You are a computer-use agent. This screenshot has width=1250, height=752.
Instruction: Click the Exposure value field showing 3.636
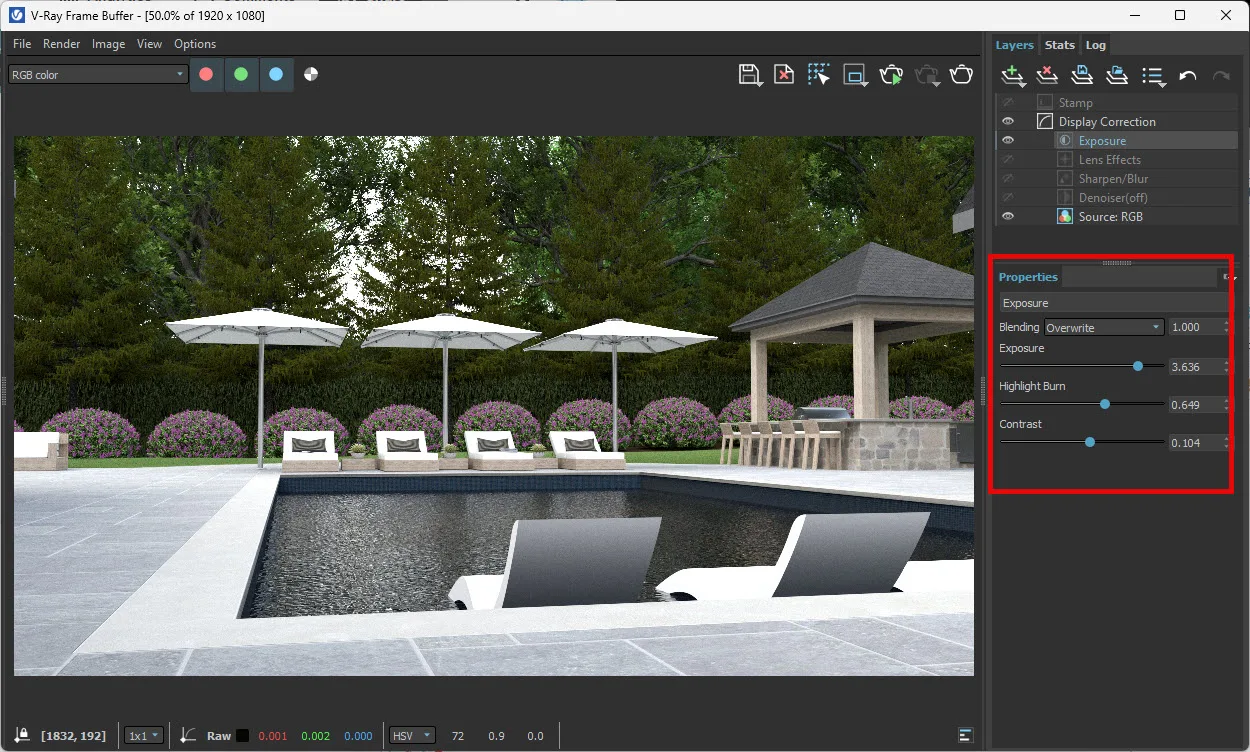coord(1194,367)
